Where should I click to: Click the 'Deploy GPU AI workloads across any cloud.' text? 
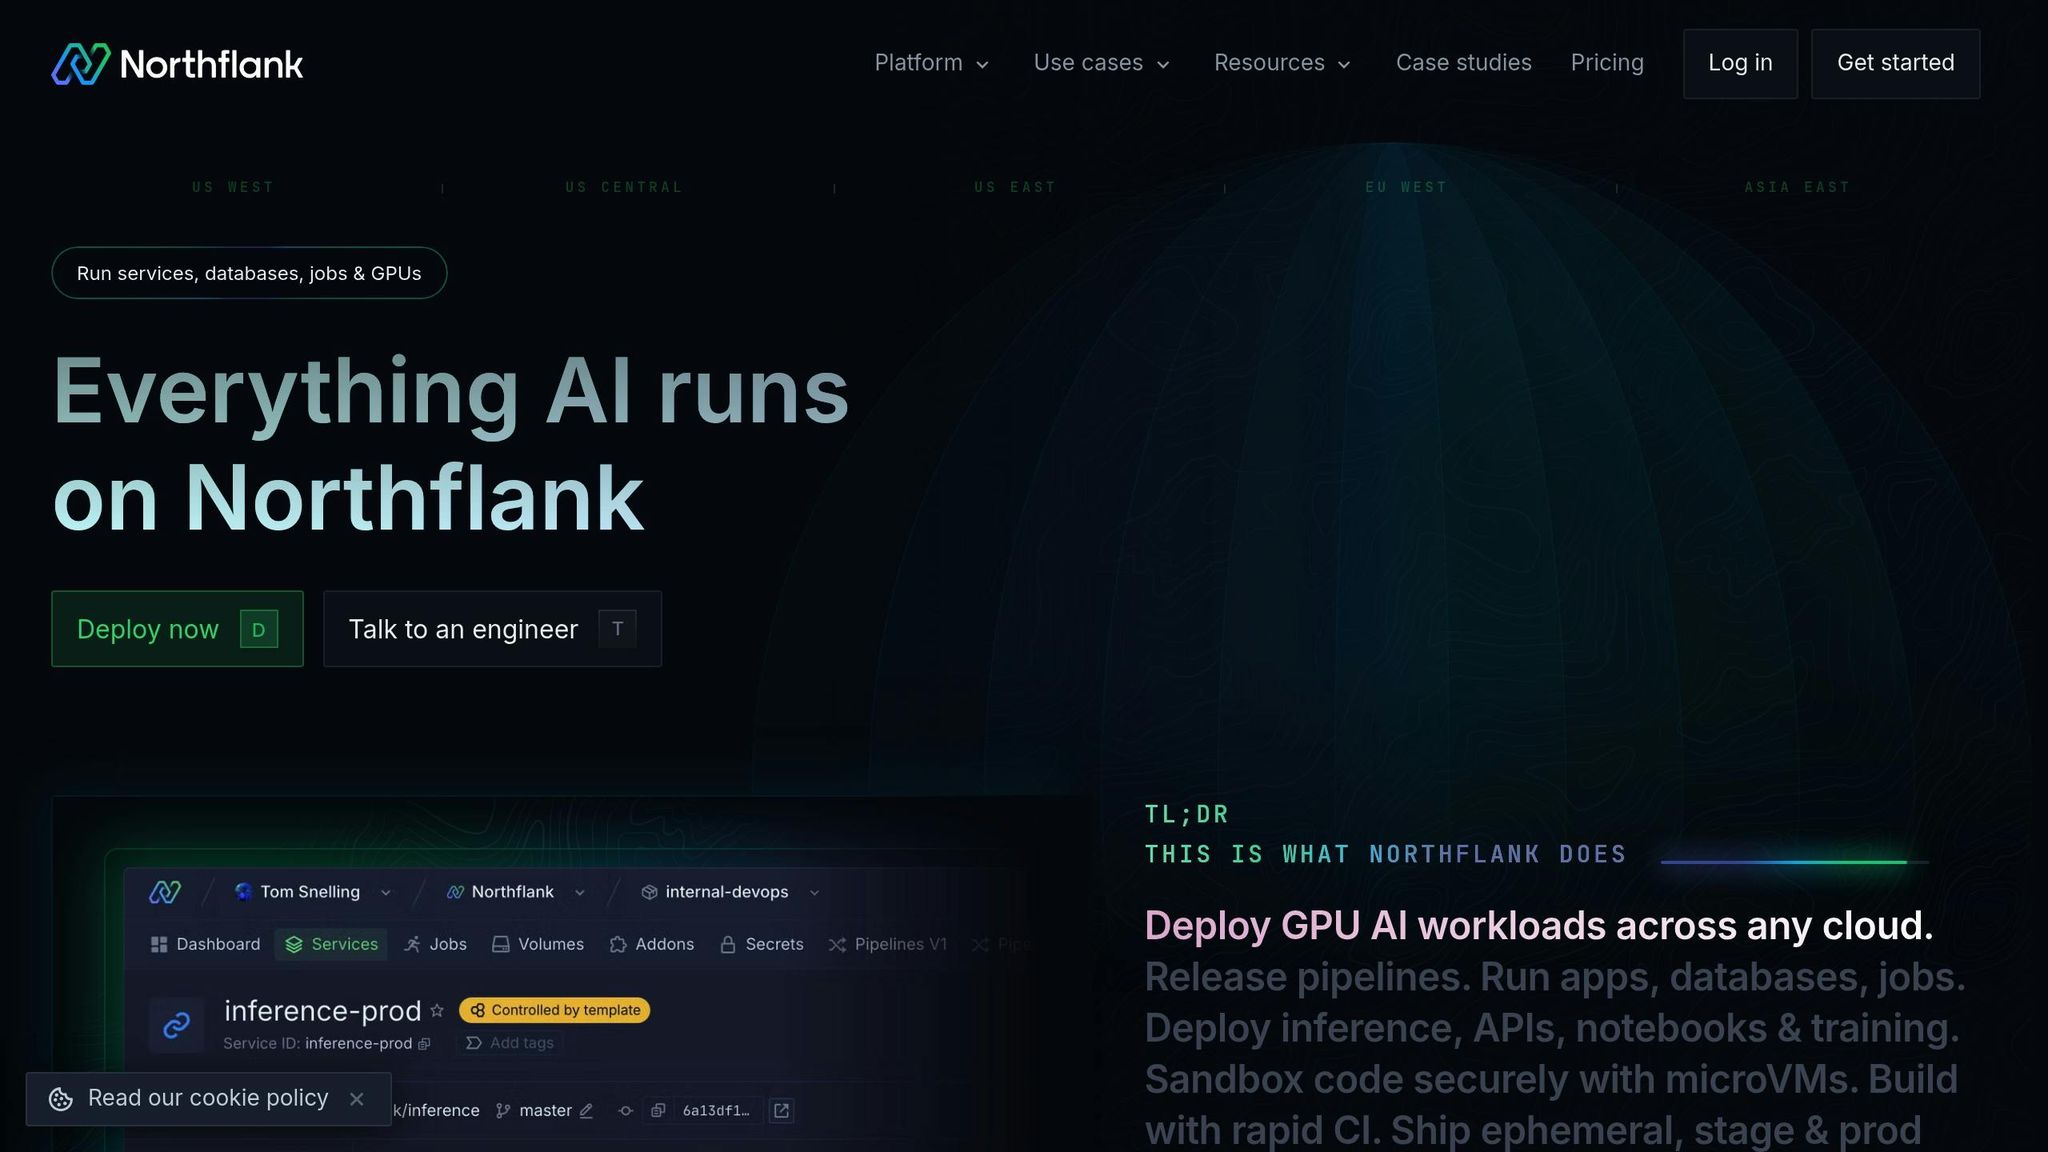tap(1539, 926)
